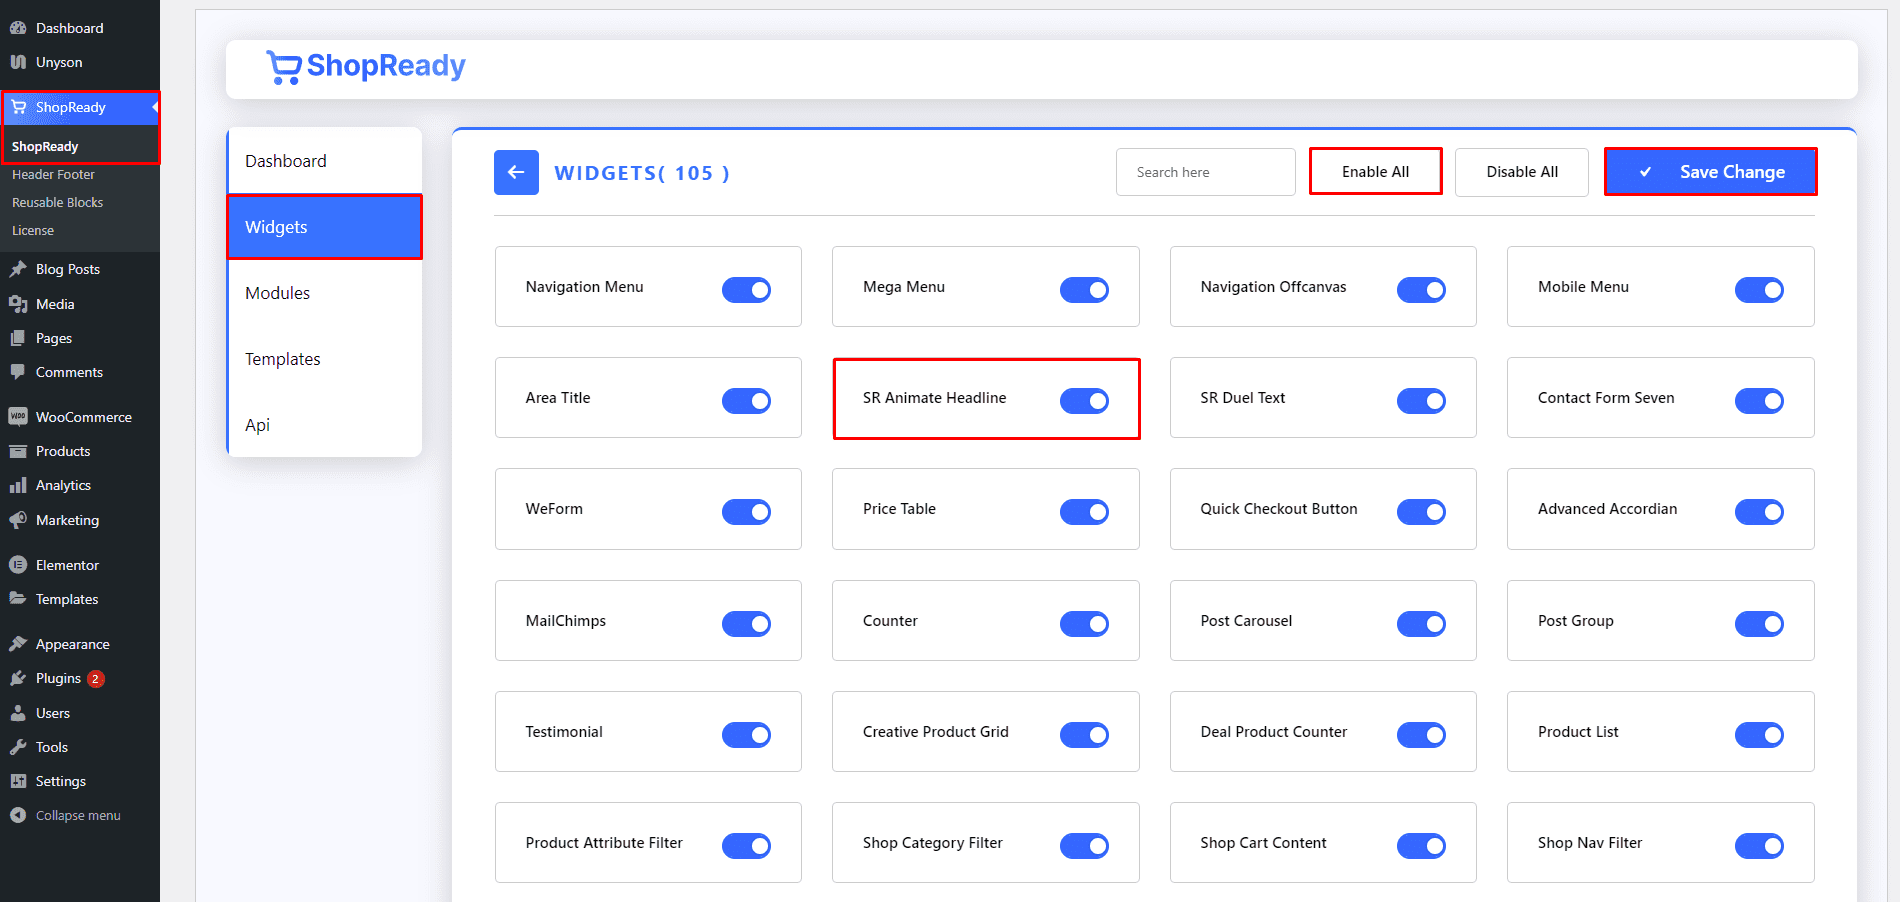Click the blue back arrow icon
This screenshot has height=902, width=1900.
click(516, 172)
